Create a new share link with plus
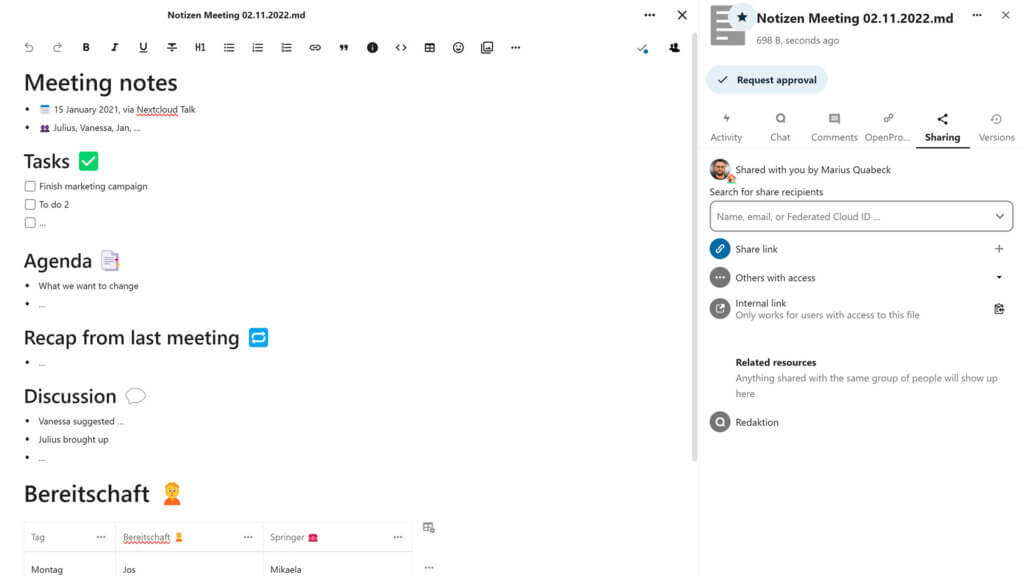This screenshot has width=1024, height=576. [x=999, y=249]
